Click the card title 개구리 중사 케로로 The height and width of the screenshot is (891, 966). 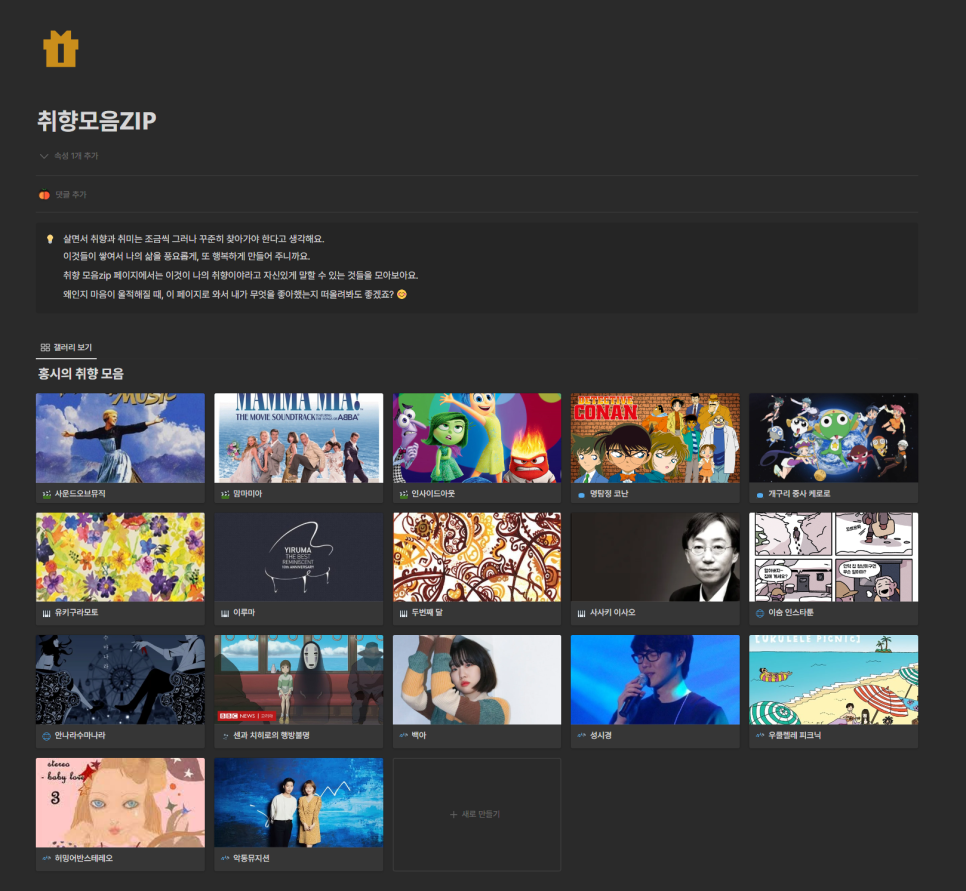[x=799, y=494]
